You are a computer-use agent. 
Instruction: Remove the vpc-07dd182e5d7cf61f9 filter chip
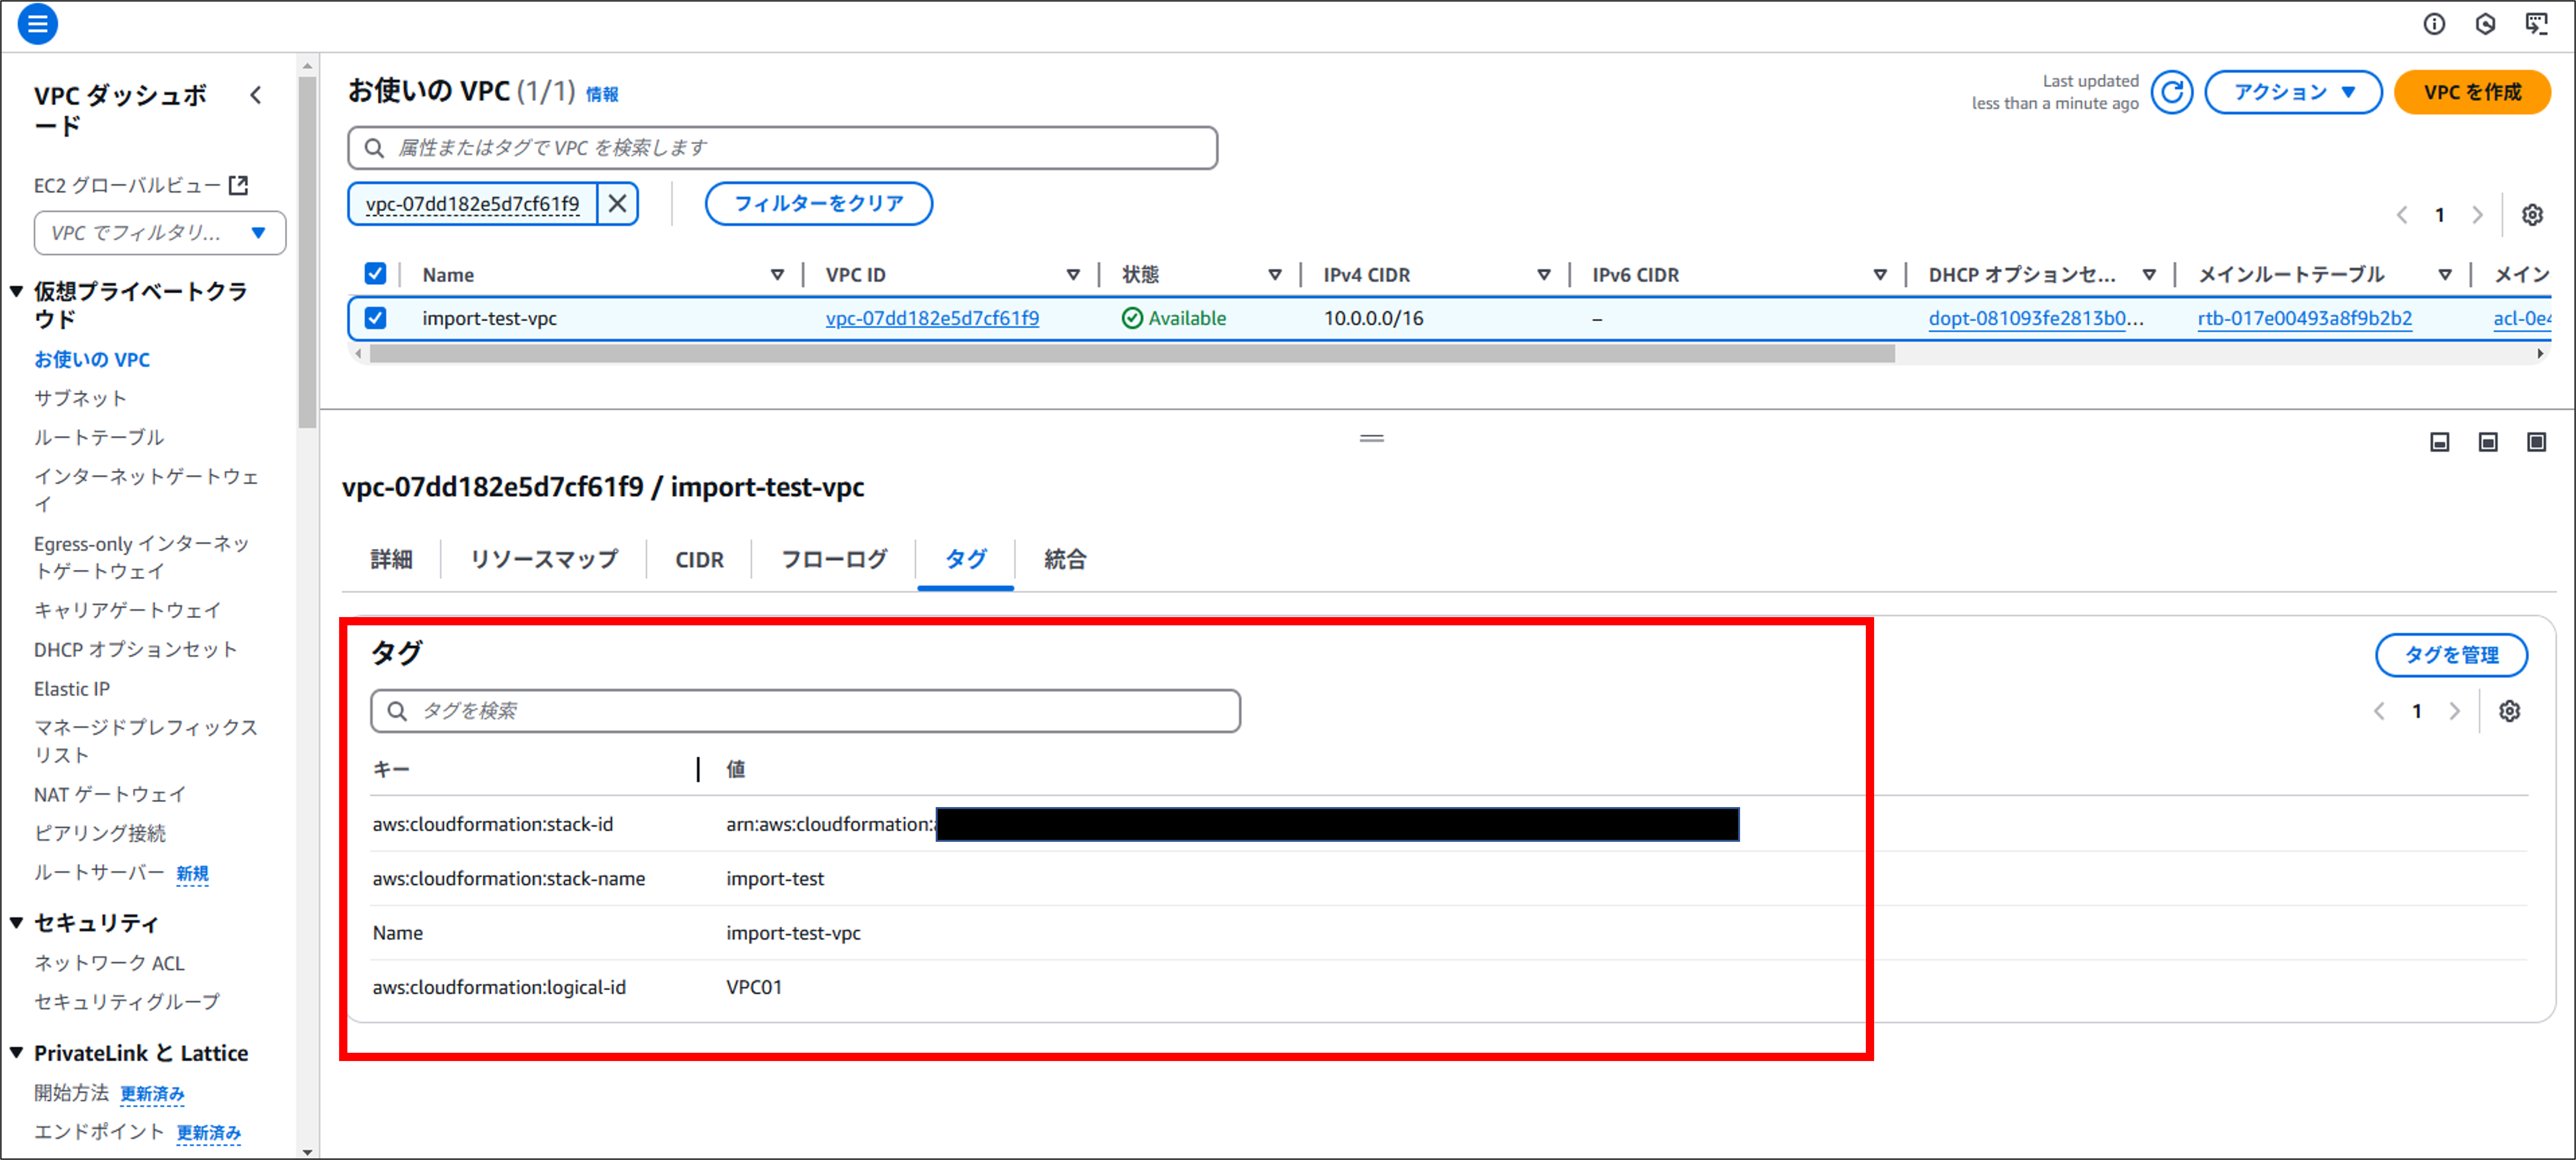[618, 204]
